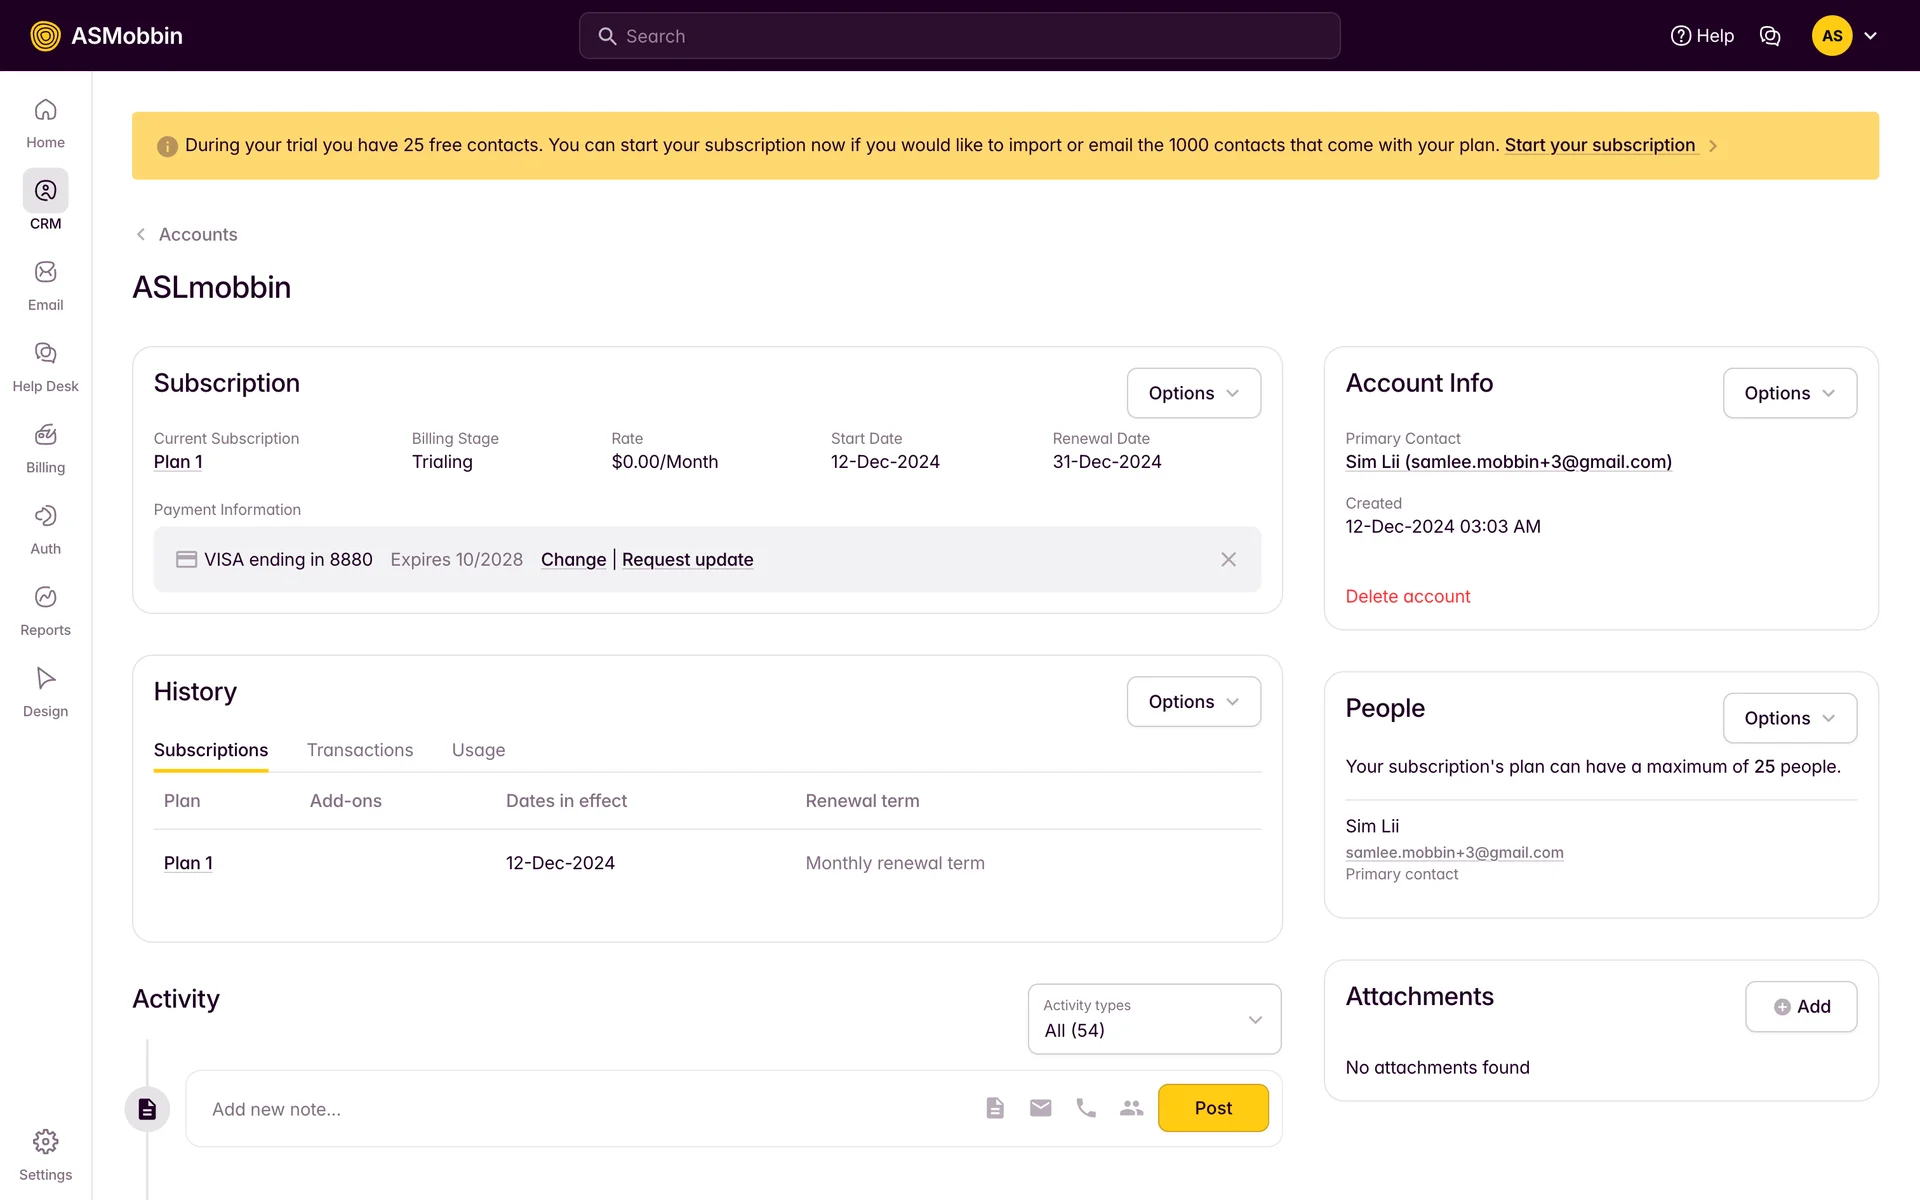Open the Design section icon

pyautogui.click(x=45, y=678)
